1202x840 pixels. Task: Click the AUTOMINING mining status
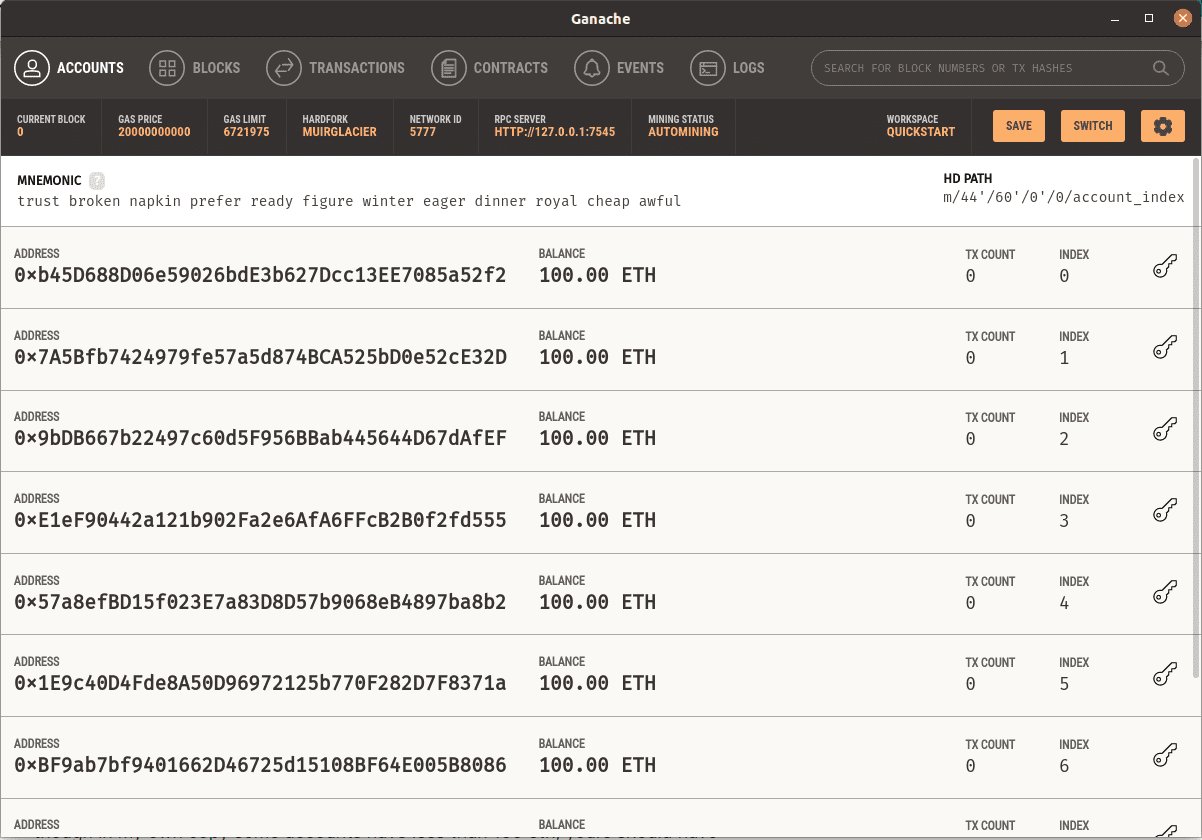[683, 132]
